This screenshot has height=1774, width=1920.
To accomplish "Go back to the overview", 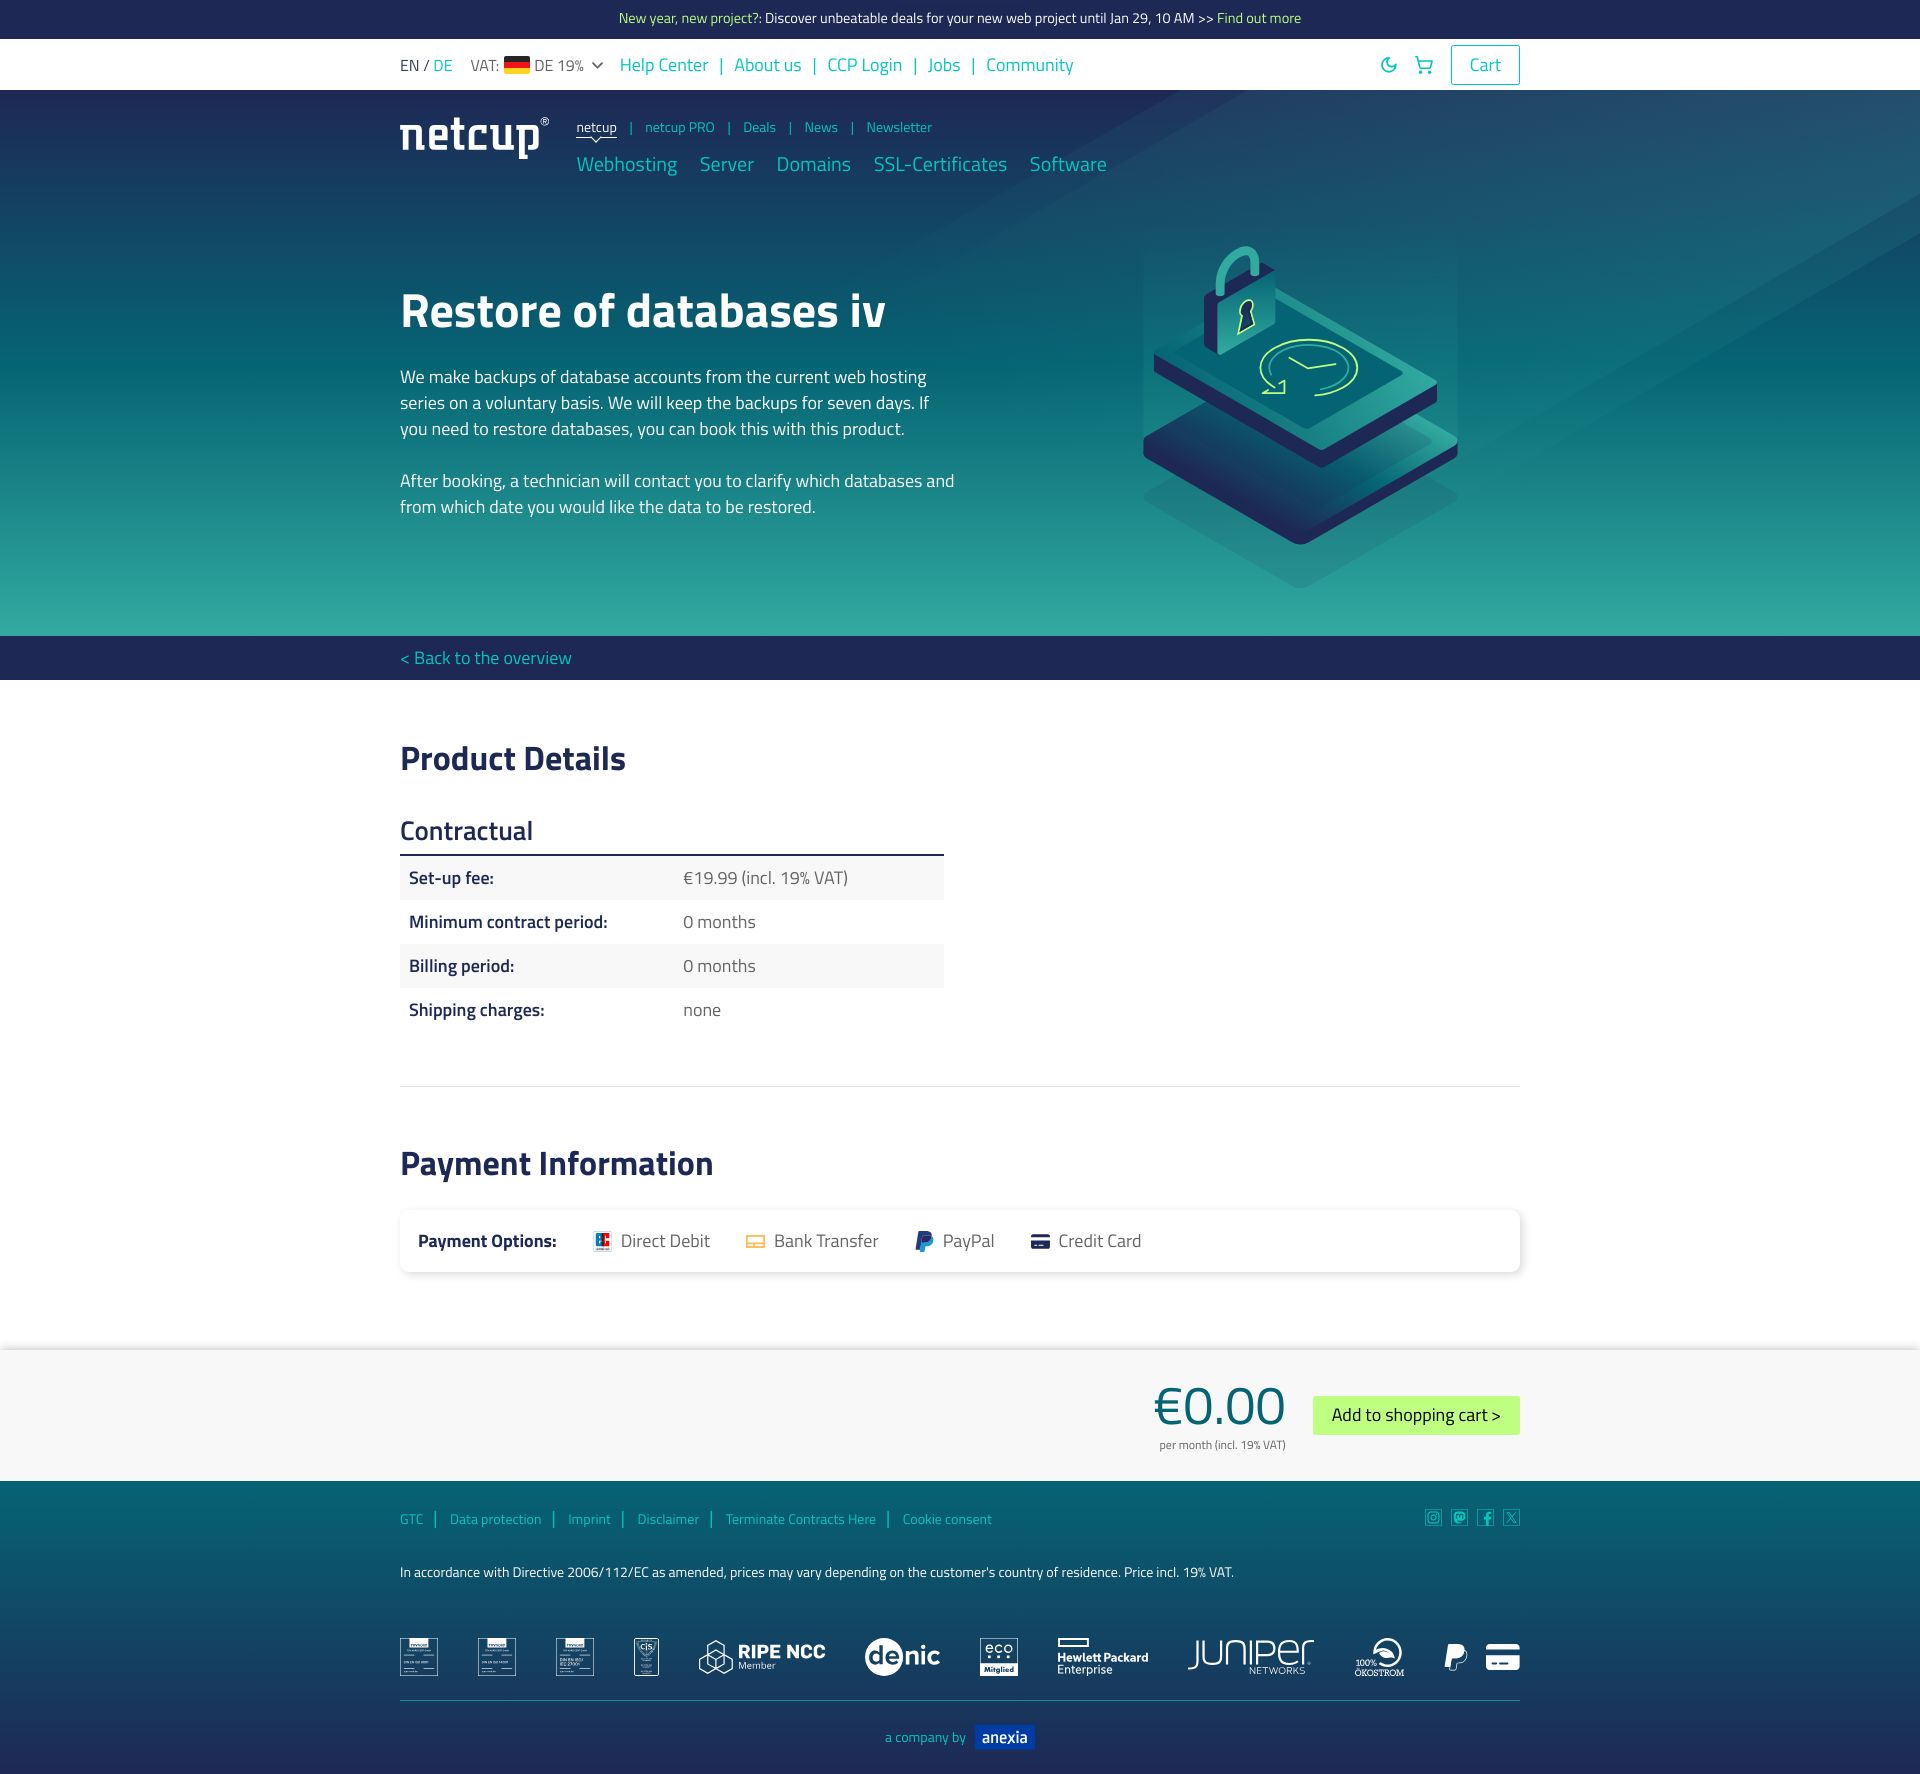I will [x=486, y=658].
